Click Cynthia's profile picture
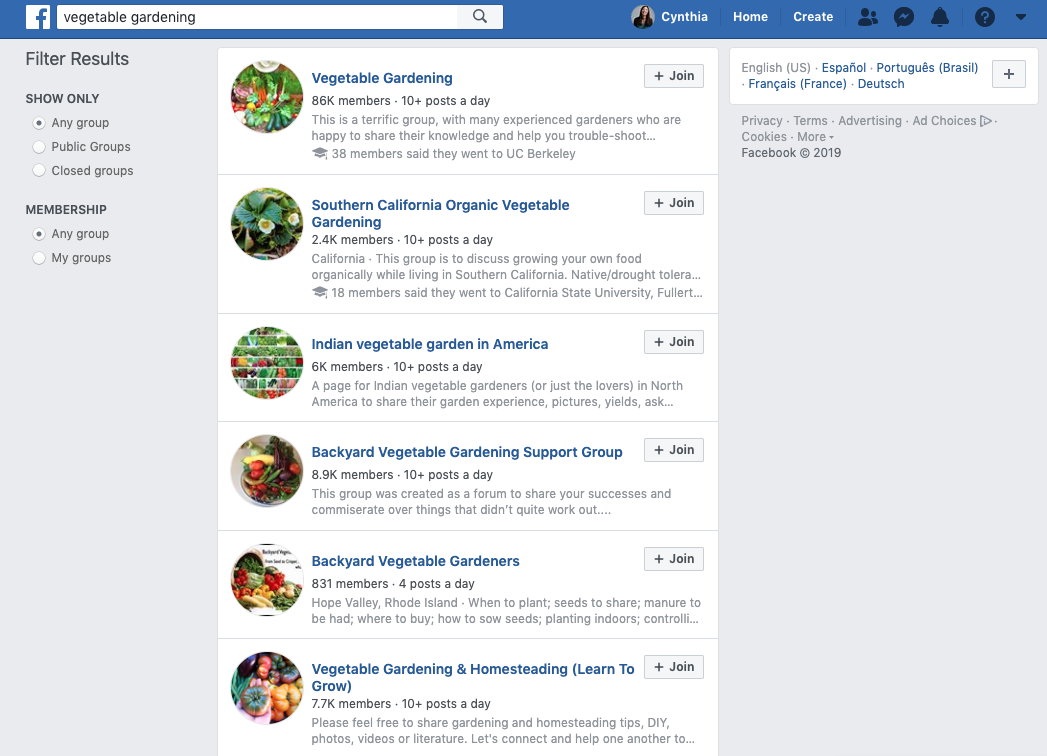The height and width of the screenshot is (756, 1047). click(642, 17)
